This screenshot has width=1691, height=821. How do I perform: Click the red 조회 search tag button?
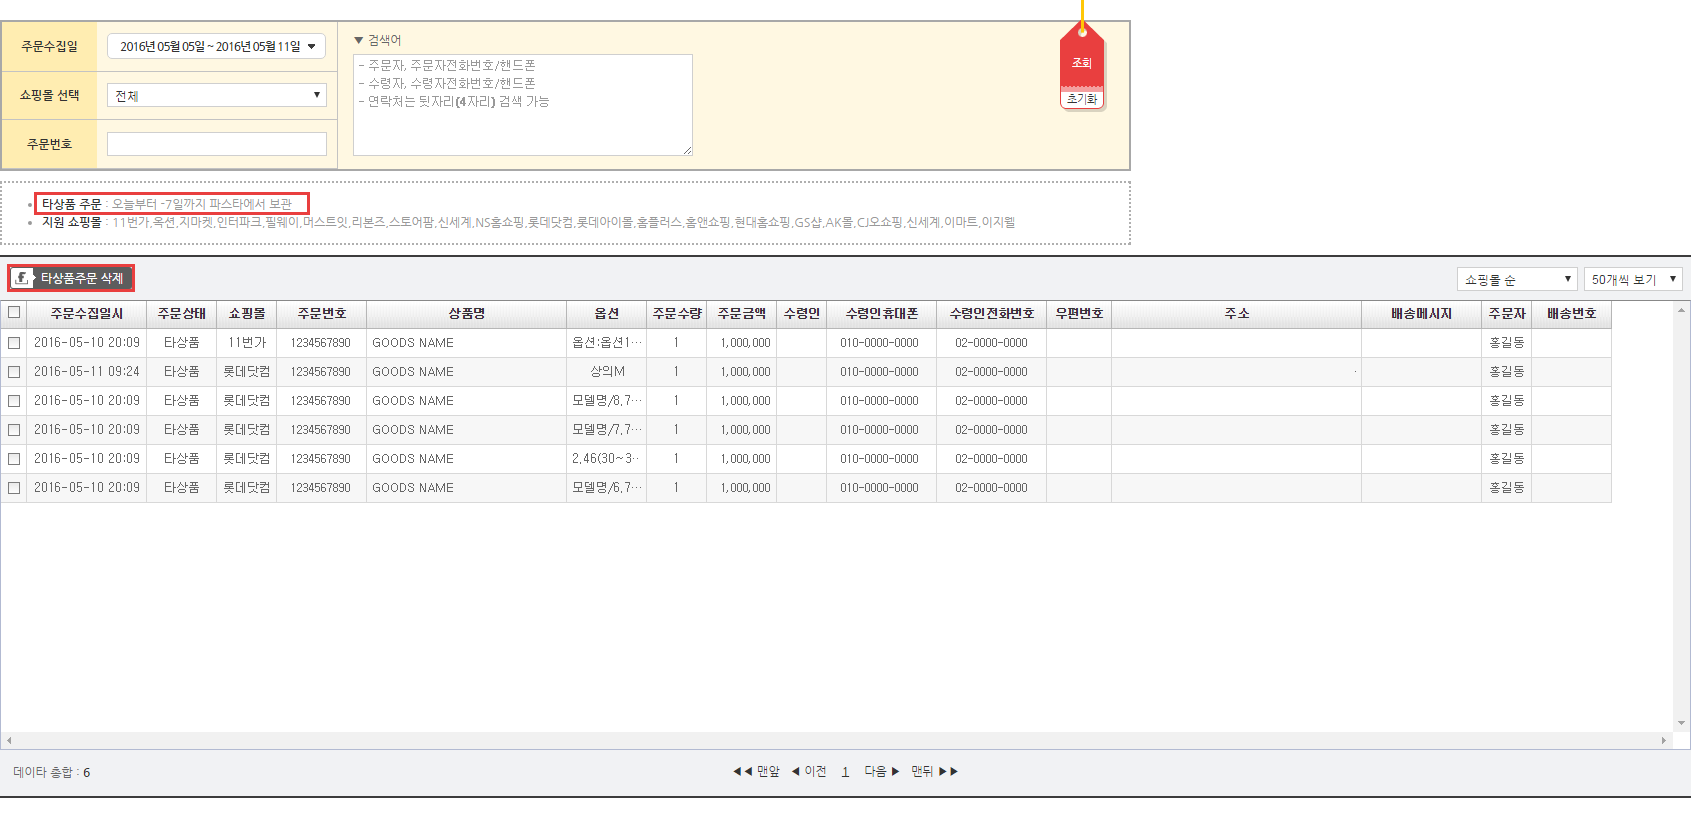click(1081, 62)
